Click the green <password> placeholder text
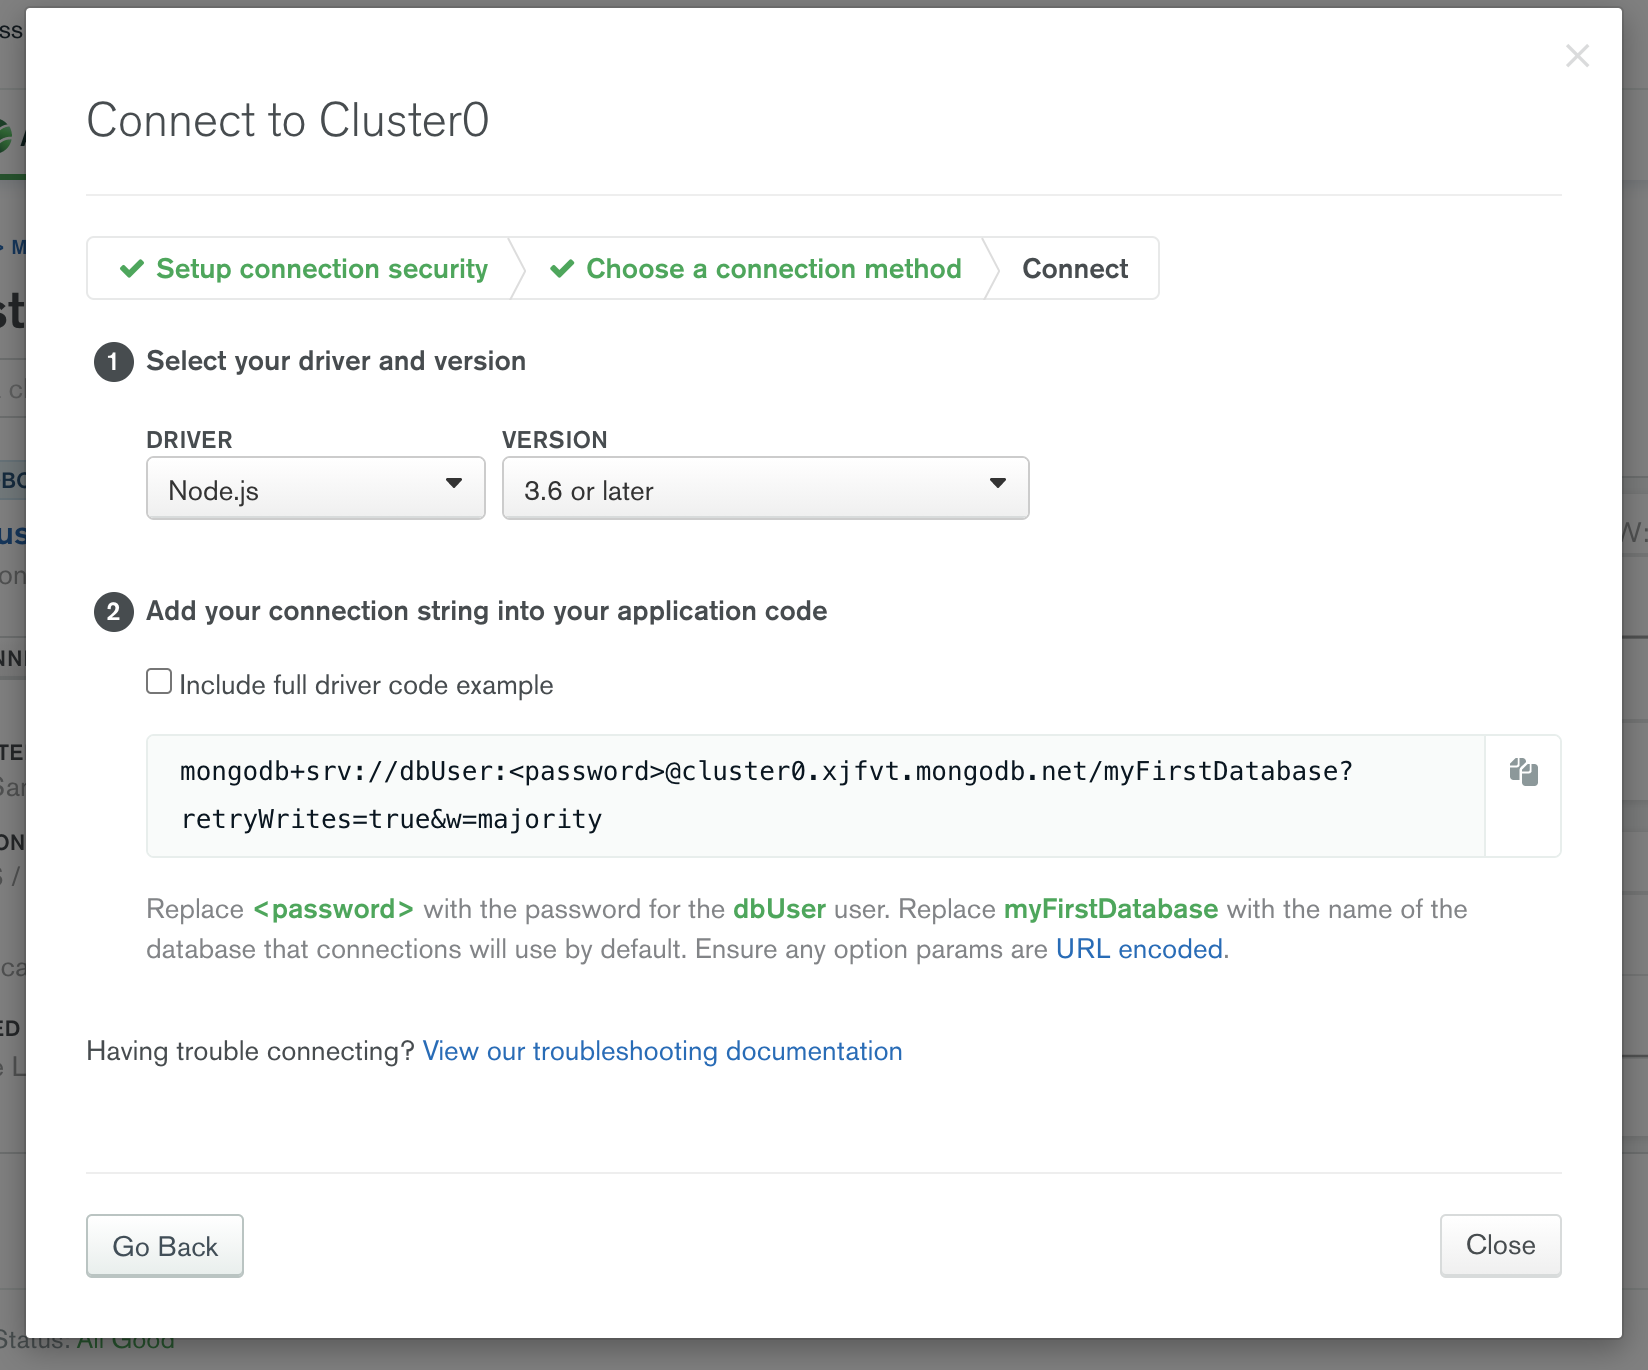 click(333, 909)
